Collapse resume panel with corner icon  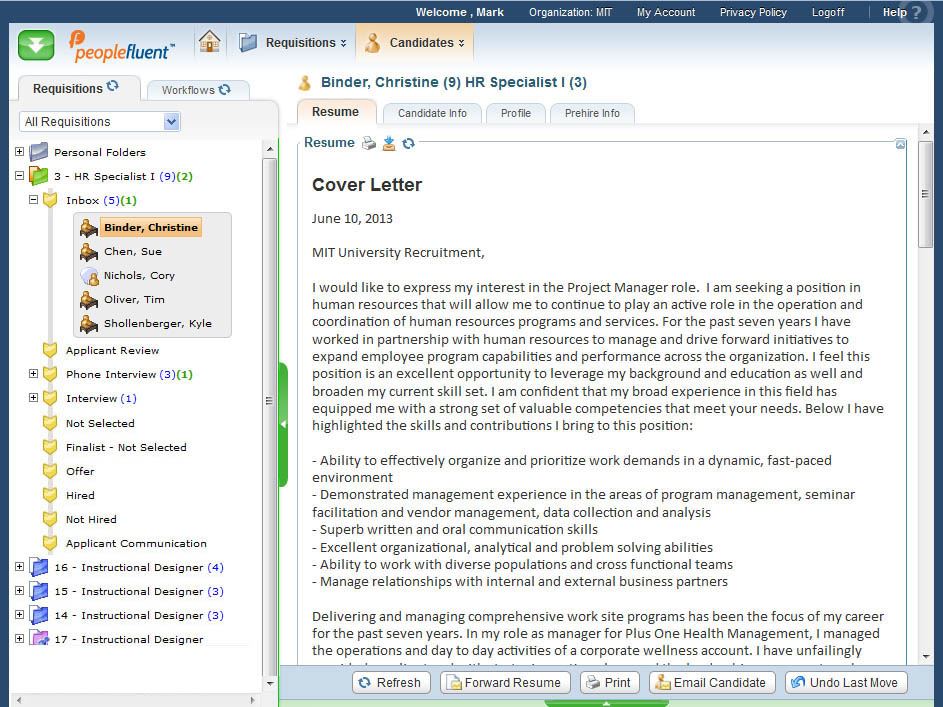click(900, 145)
